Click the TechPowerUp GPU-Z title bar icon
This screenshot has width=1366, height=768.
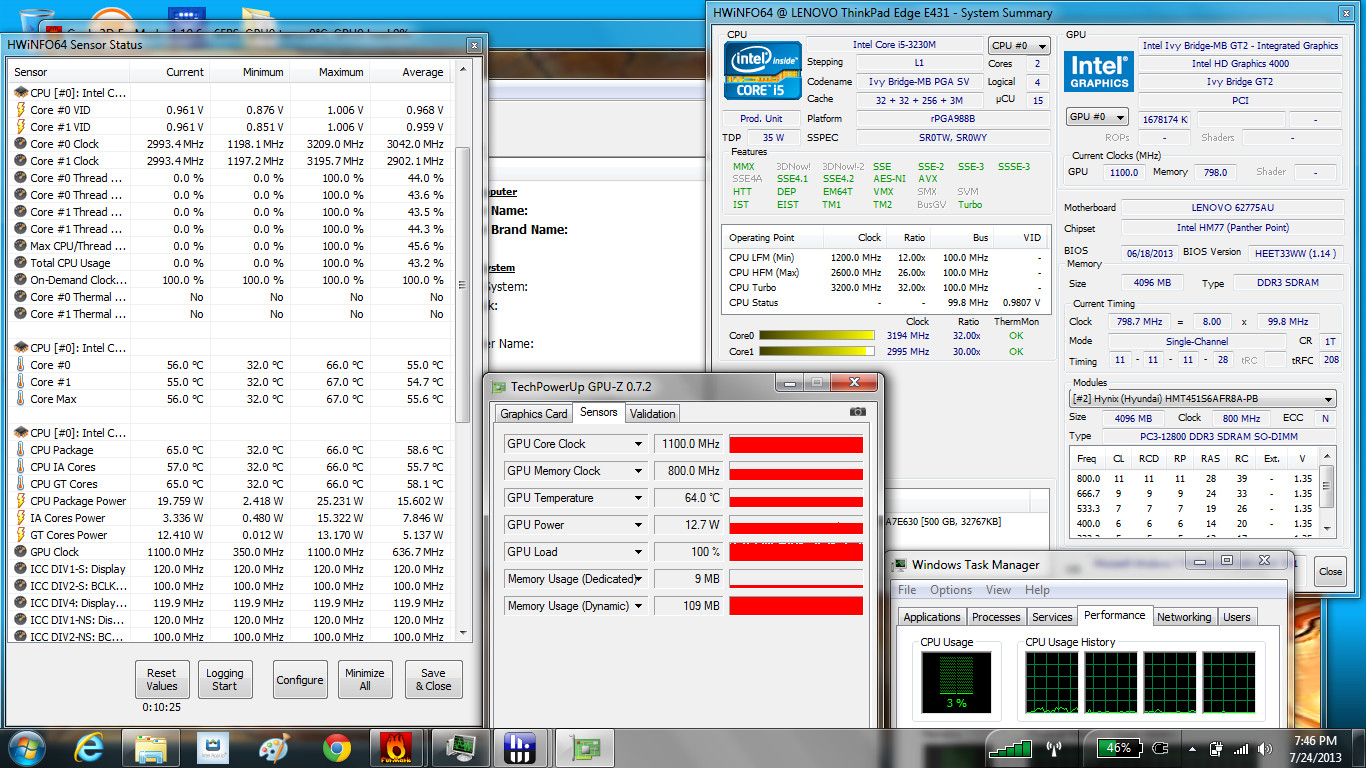pos(497,386)
